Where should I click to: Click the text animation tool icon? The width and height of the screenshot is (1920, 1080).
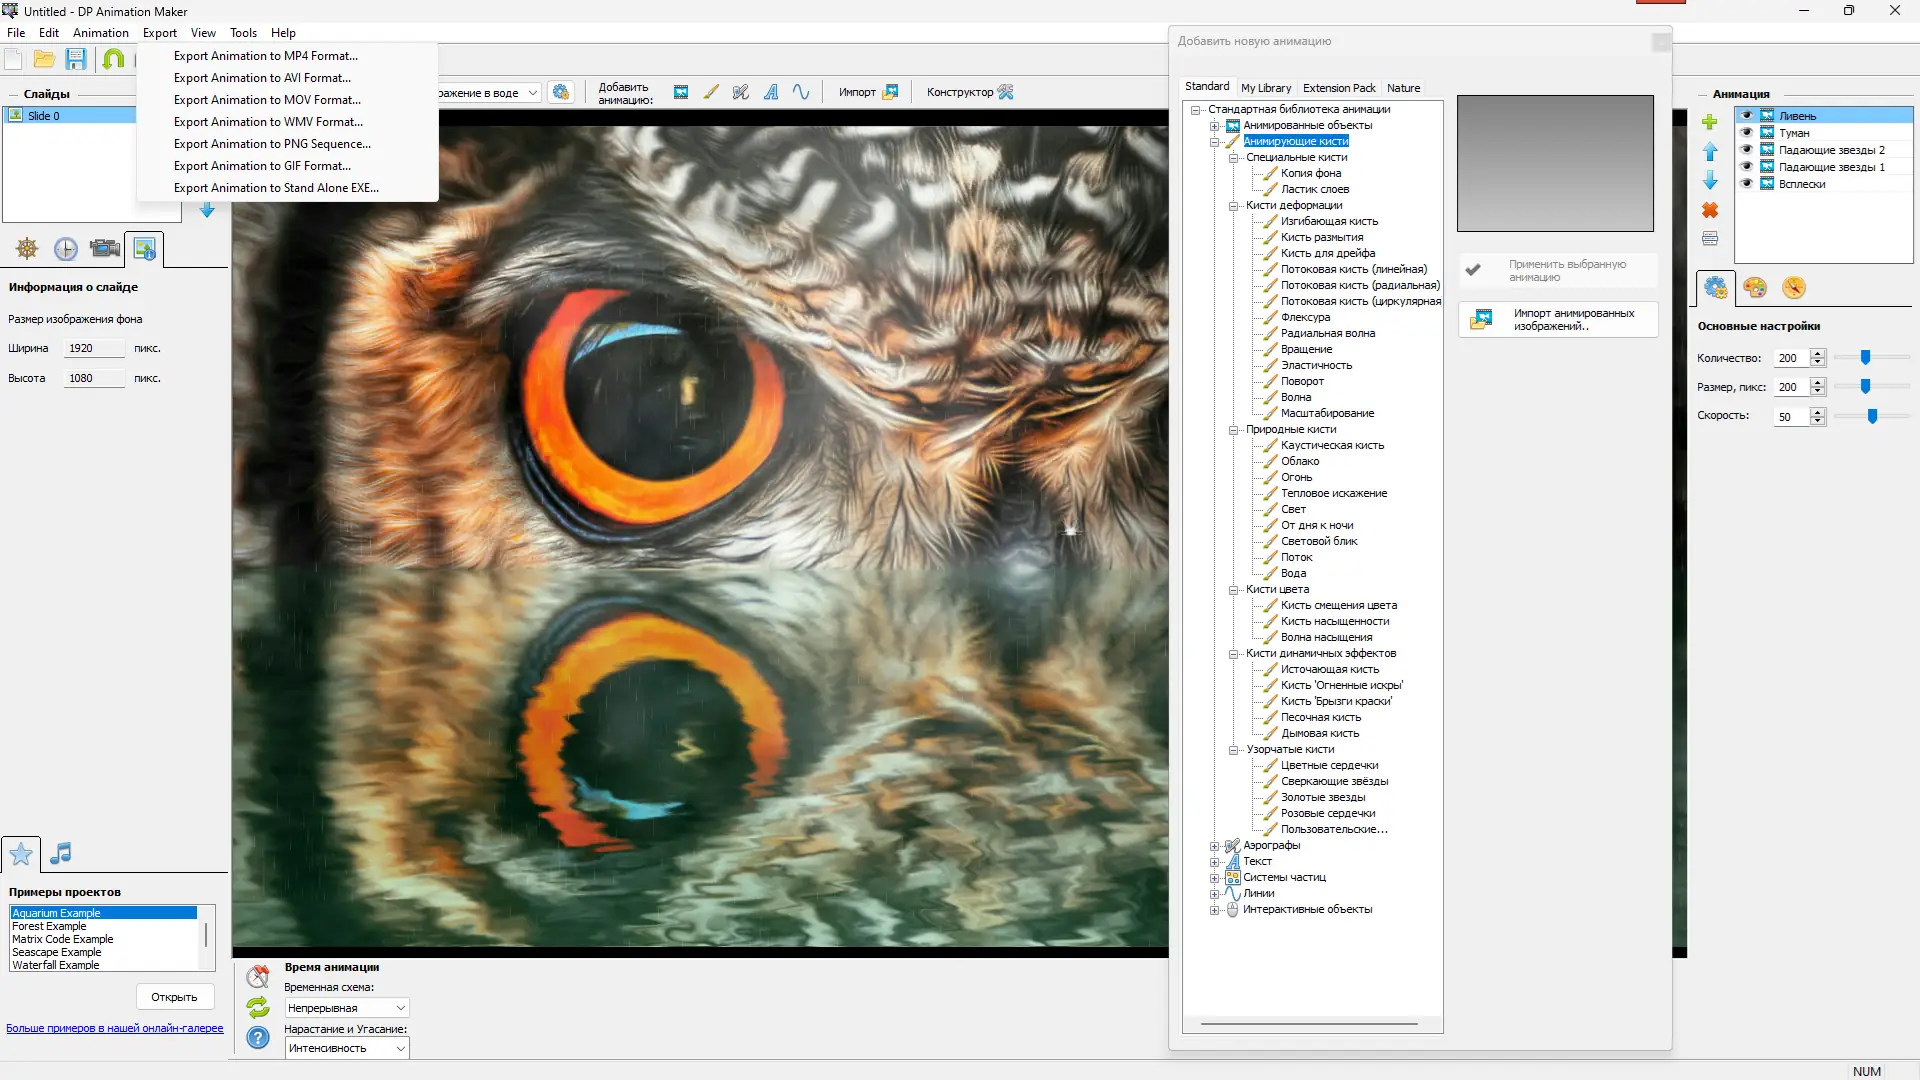click(771, 91)
